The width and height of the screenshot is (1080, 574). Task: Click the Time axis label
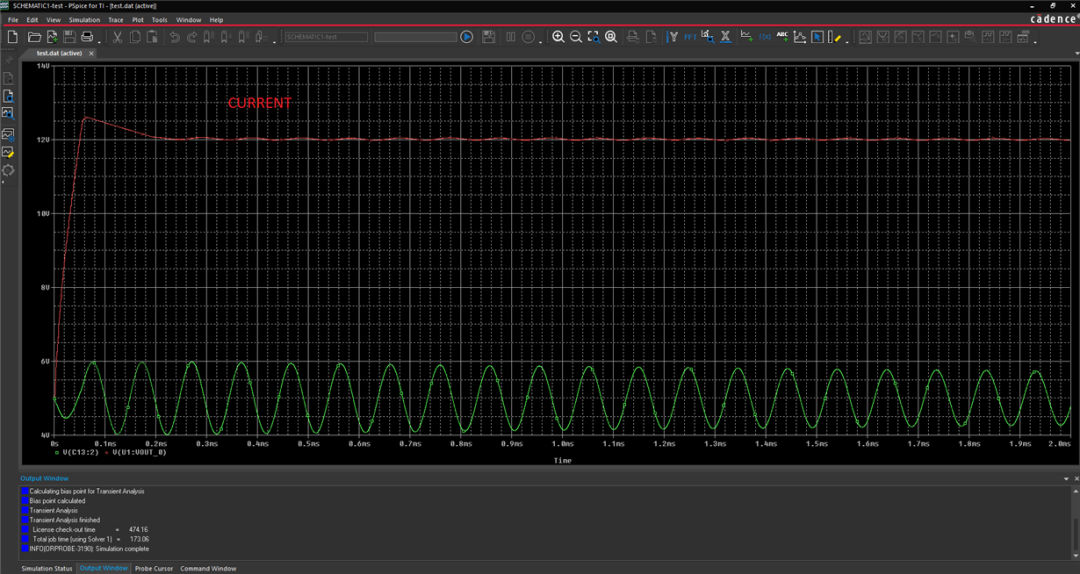point(562,460)
